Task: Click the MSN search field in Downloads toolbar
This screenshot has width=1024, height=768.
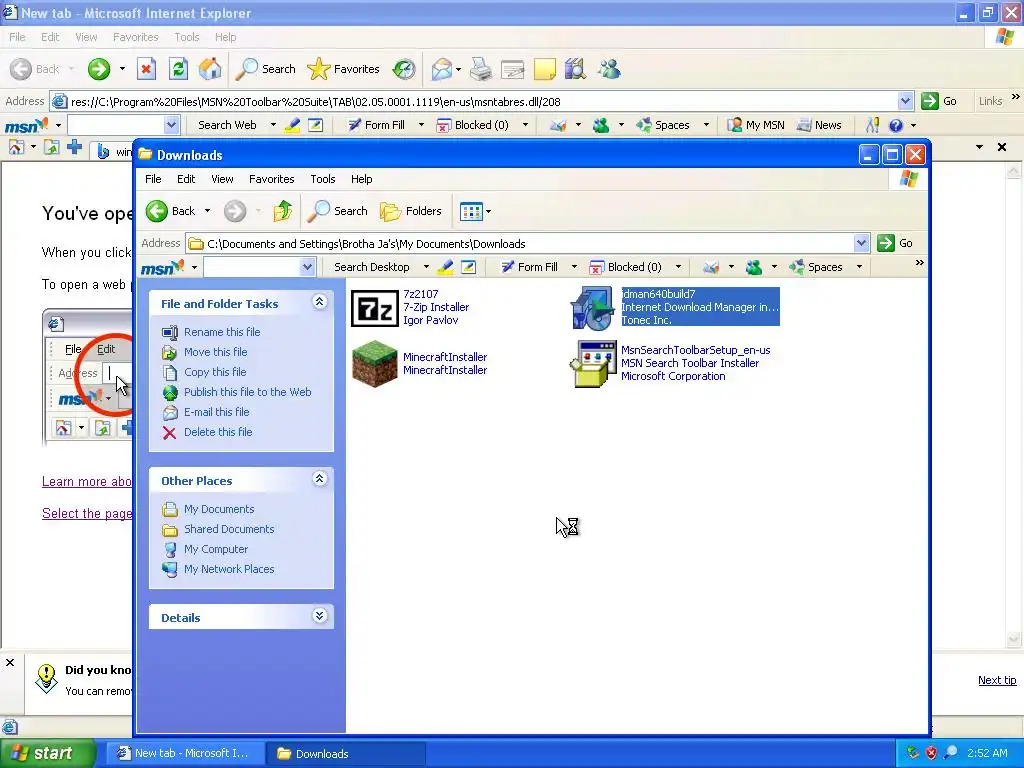Action: coord(252,266)
